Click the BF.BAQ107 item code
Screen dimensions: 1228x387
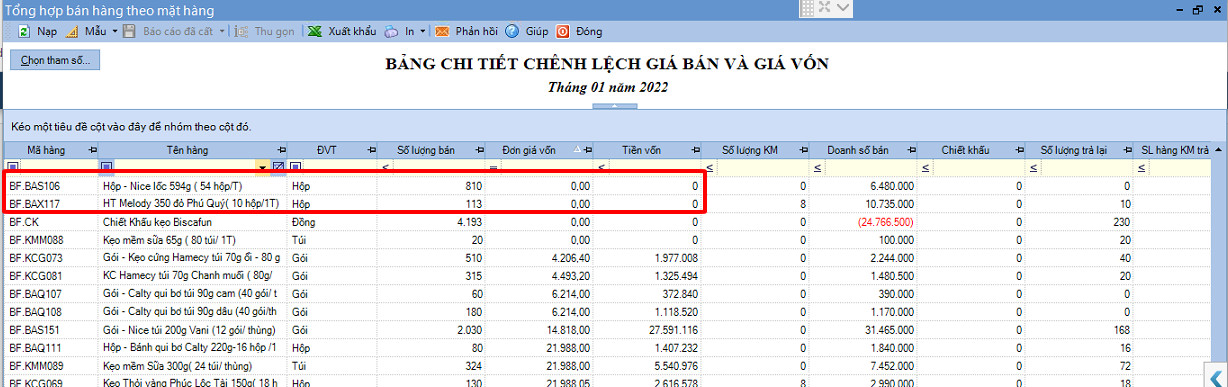coord(34,294)
